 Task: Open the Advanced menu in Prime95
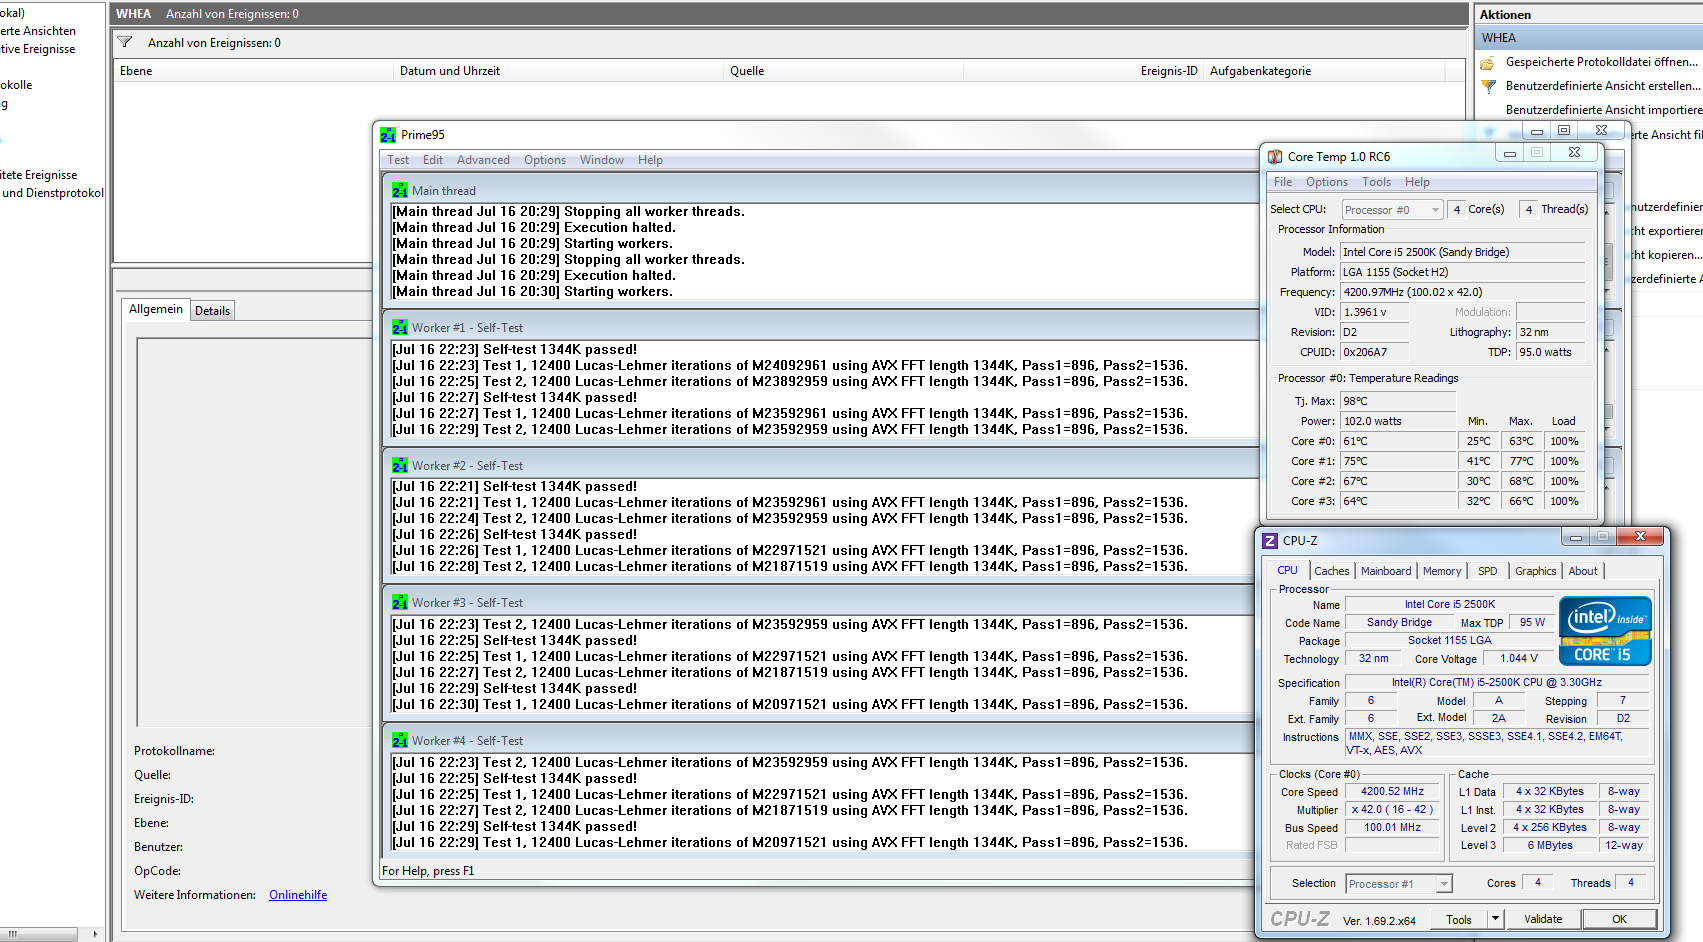483,160
